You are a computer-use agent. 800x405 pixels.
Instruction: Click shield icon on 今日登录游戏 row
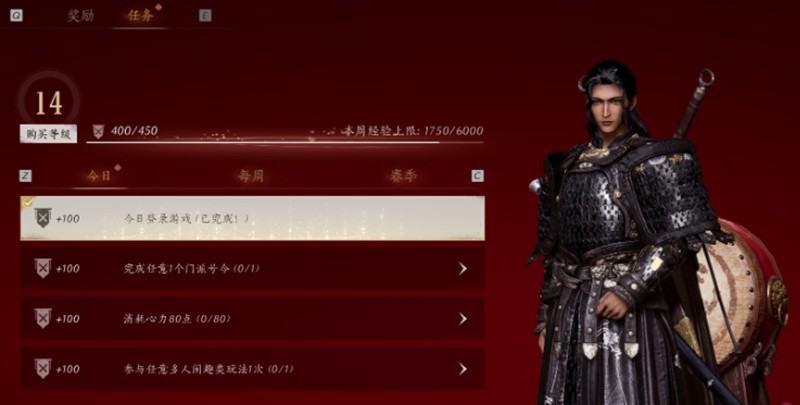tap(43, 218)
